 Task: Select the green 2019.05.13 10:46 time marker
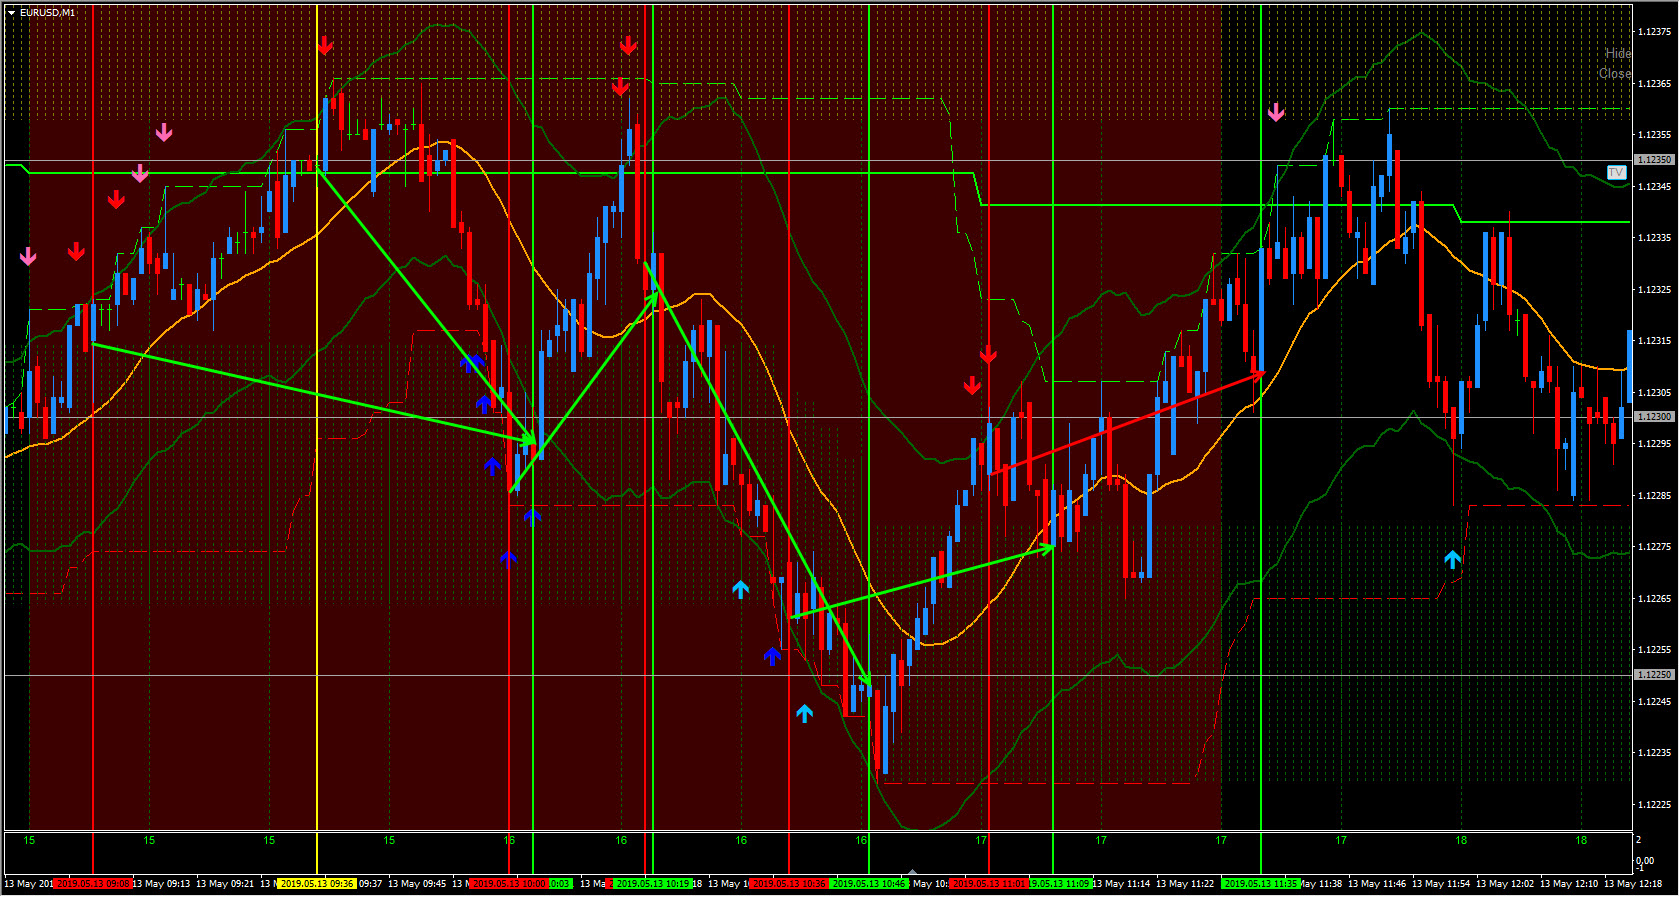869,884
